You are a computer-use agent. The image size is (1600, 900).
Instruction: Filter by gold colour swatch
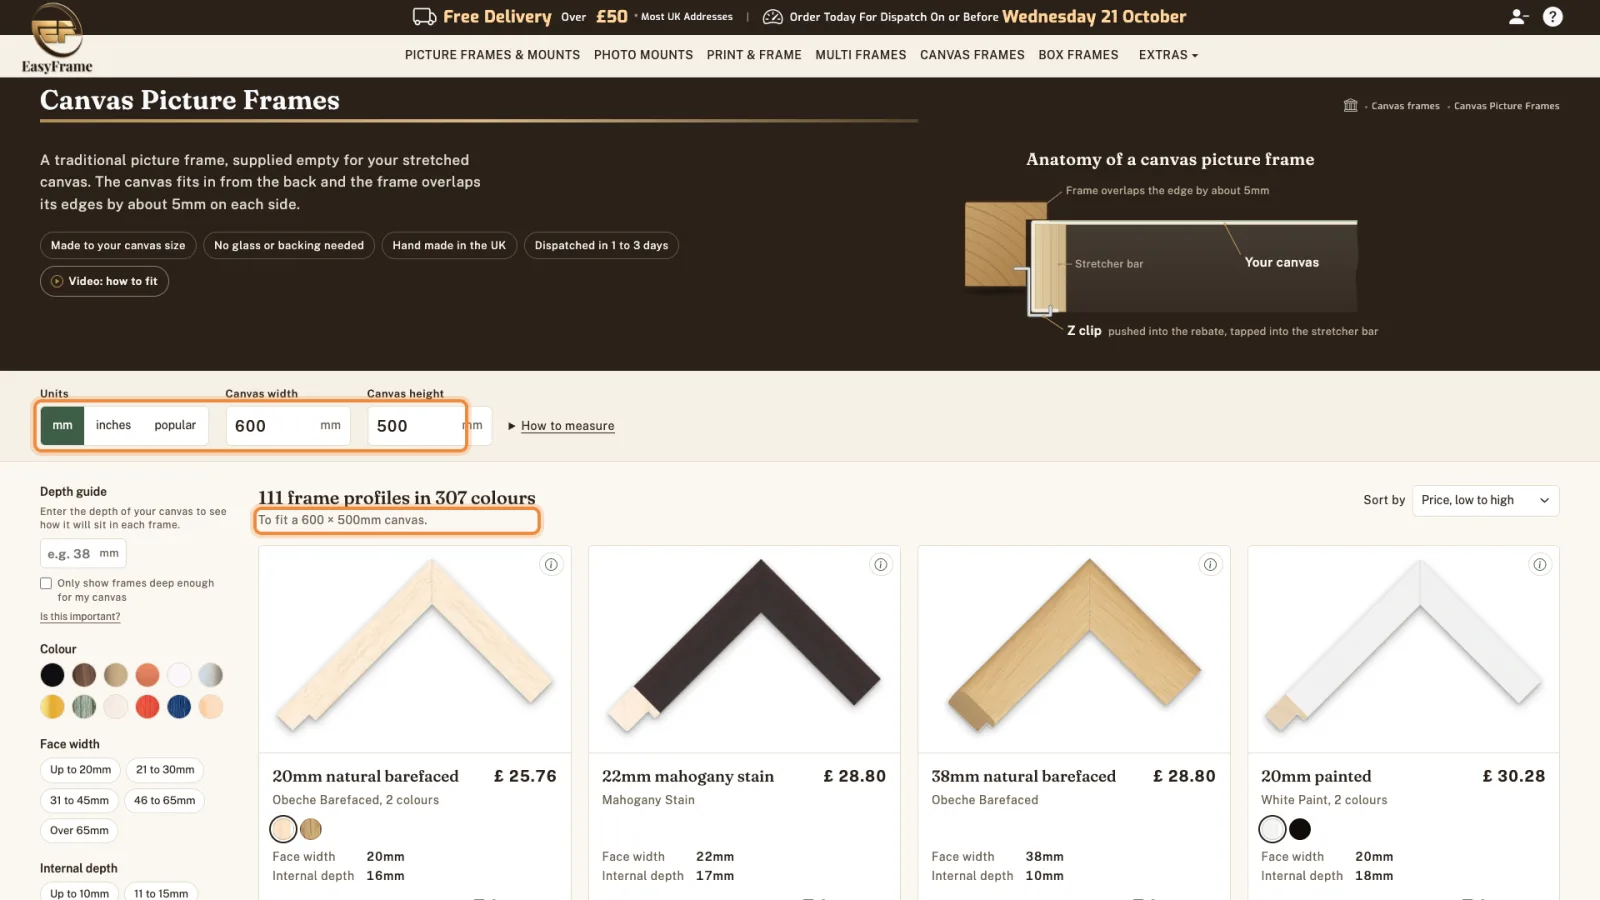click(x=52, y=707)
